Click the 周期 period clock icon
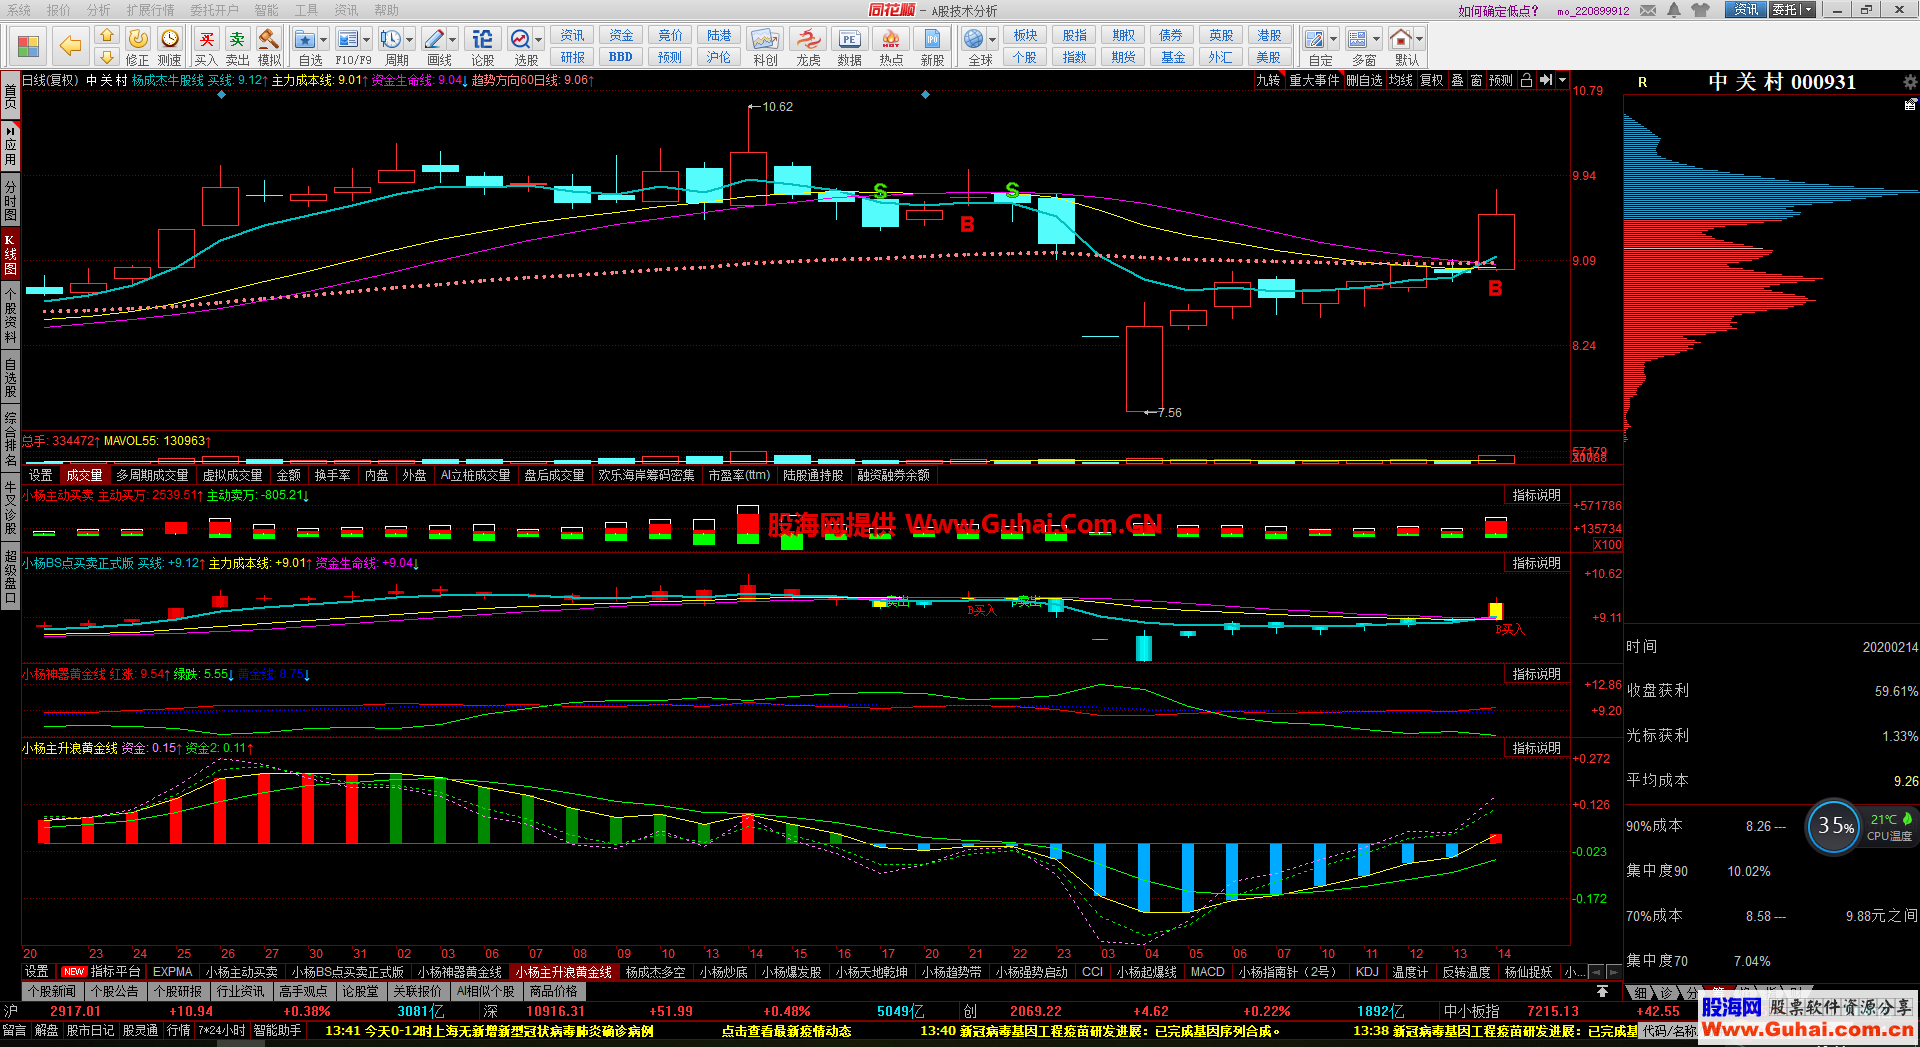 (x=391, y=39)
